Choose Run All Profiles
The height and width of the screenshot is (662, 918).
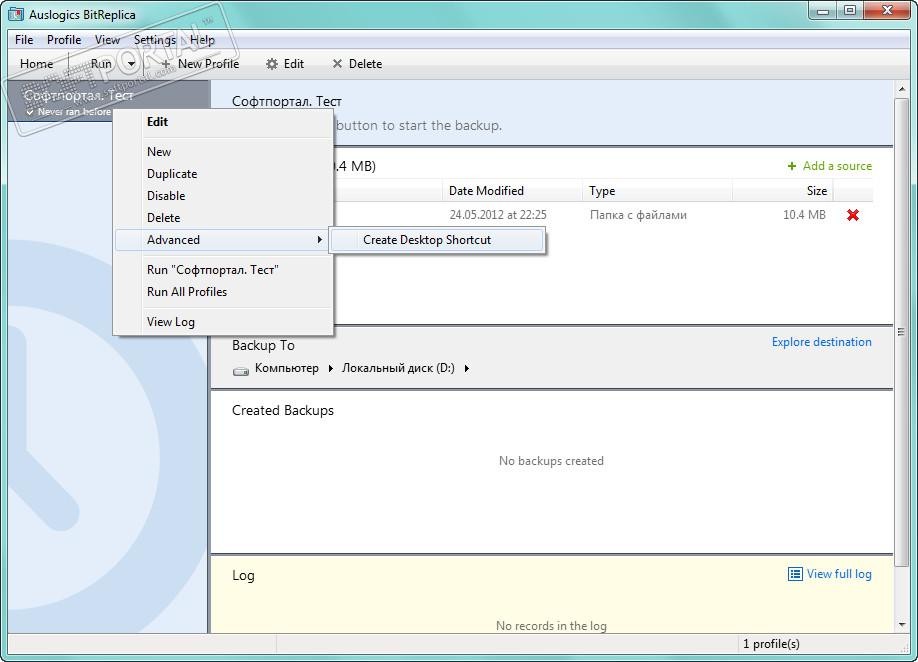coord(223,291)
